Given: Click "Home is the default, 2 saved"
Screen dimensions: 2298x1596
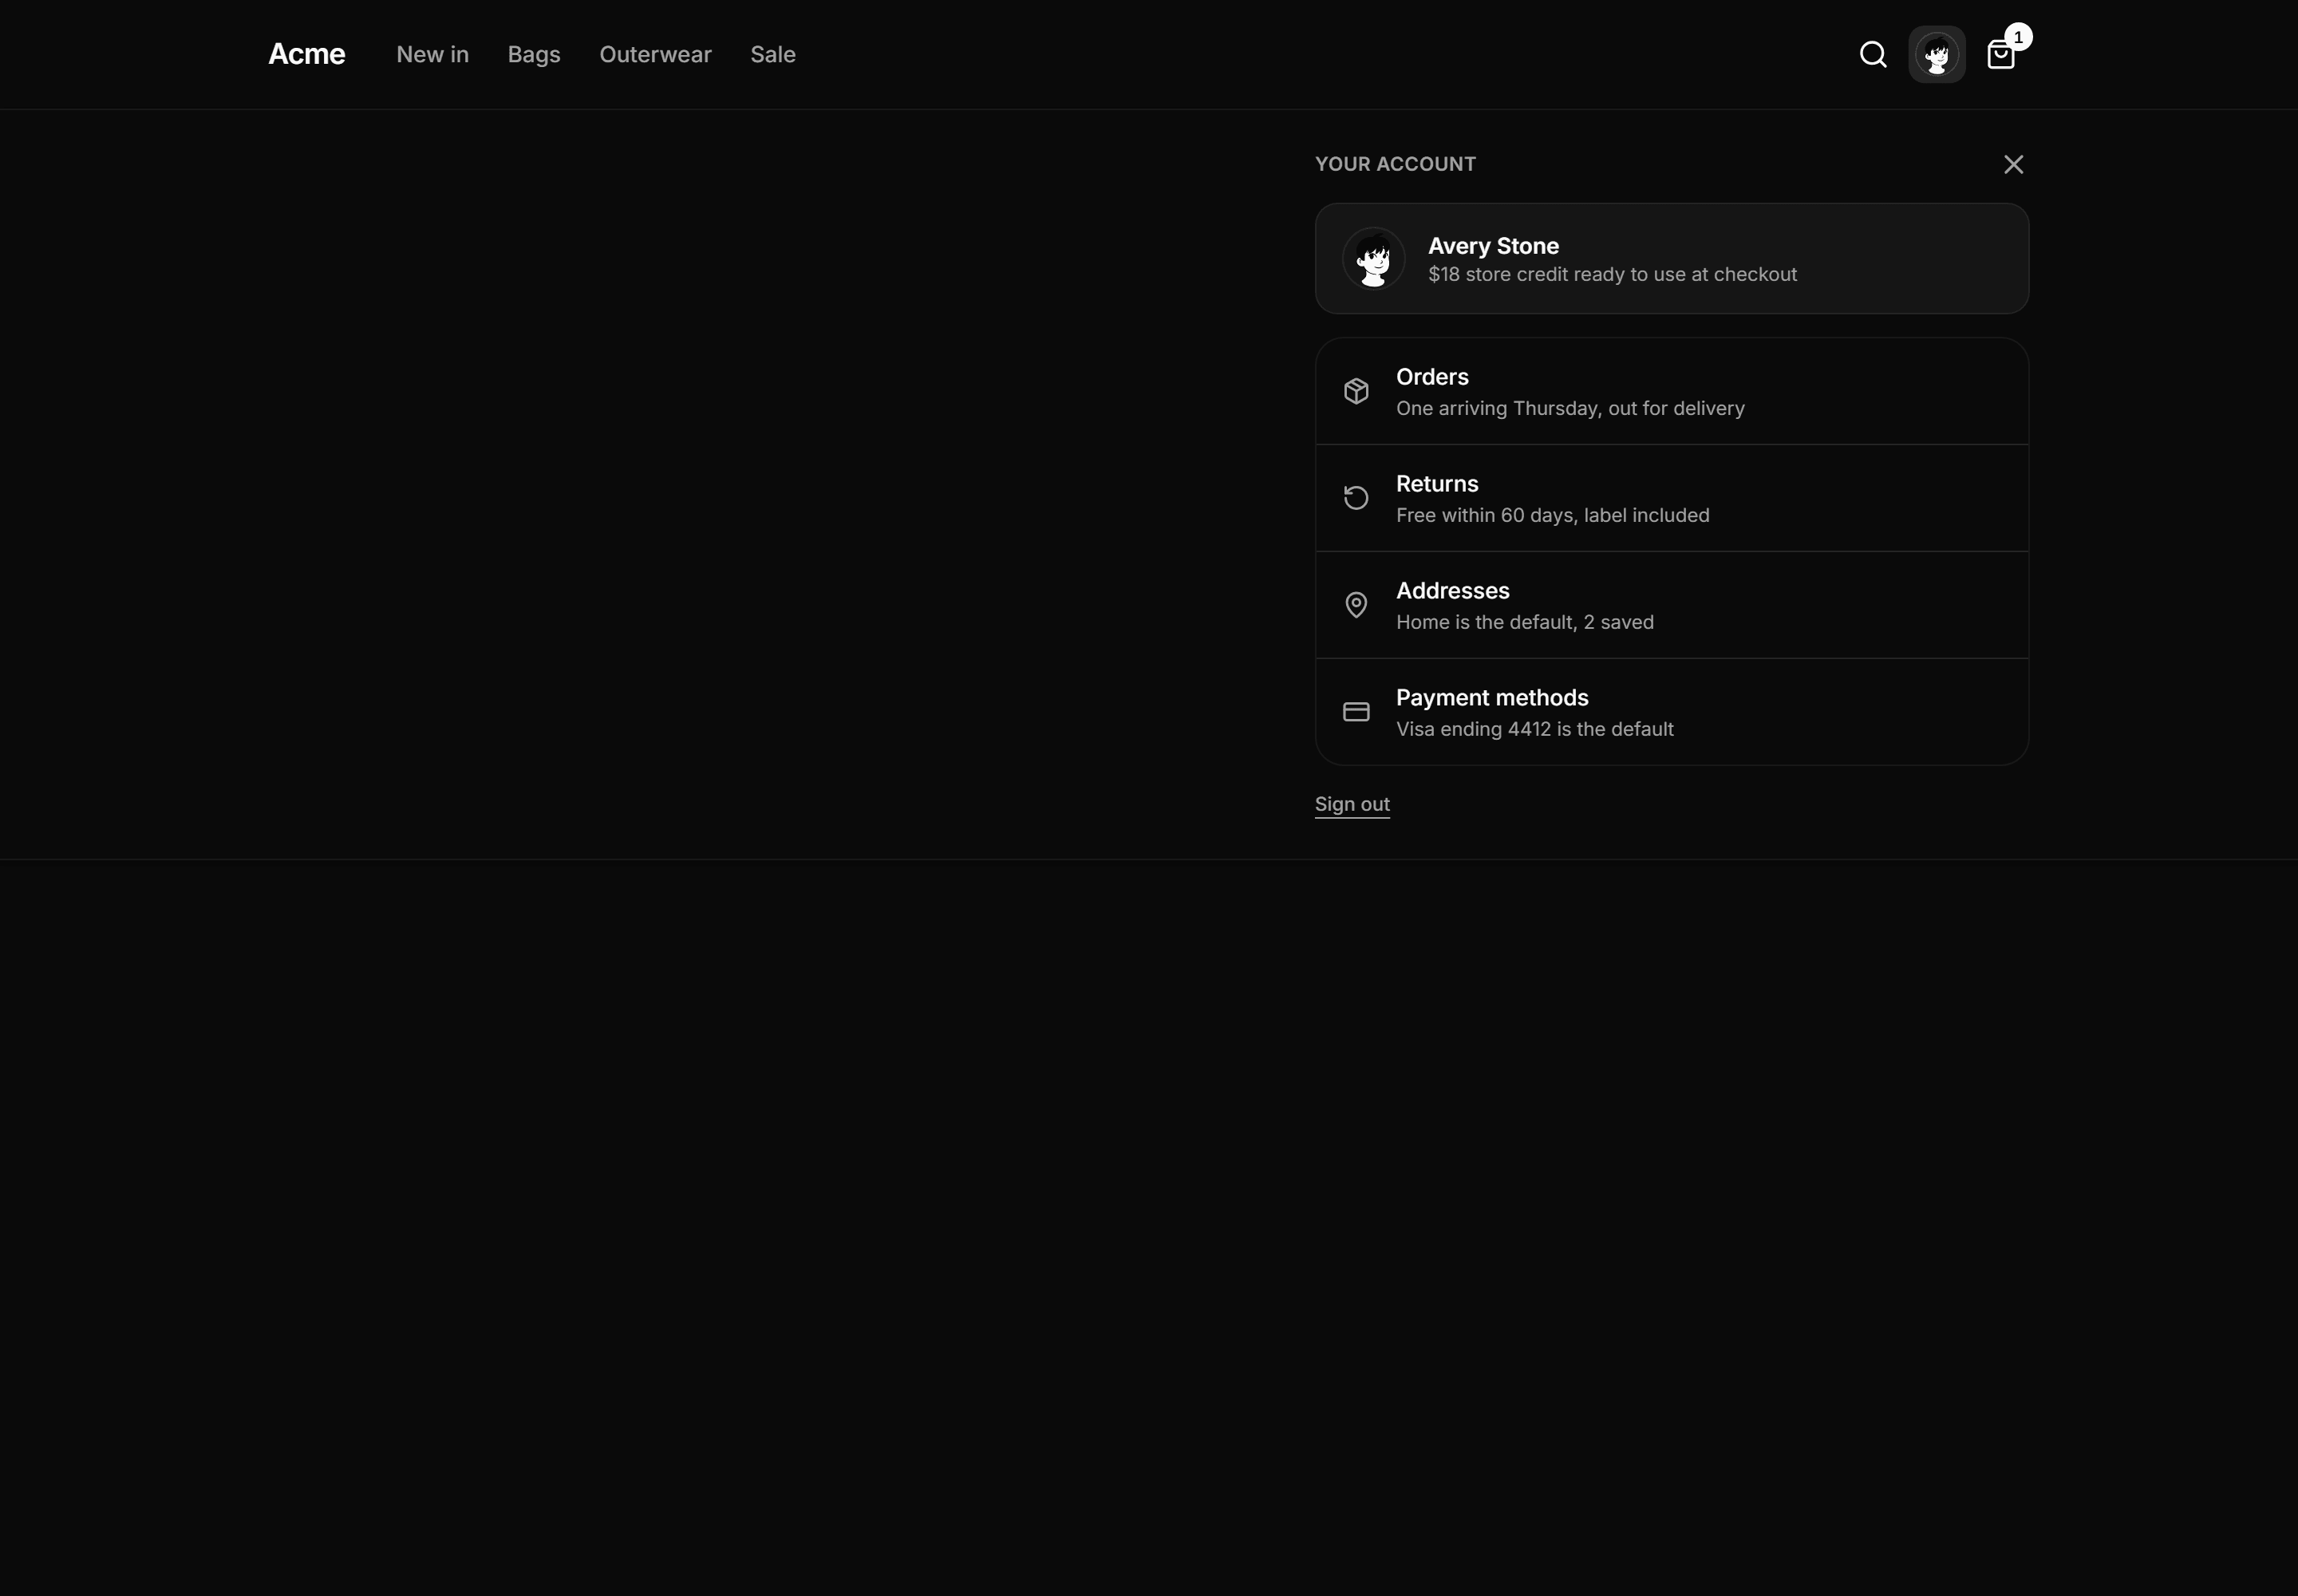Looking at the screenshot, I should (x=1525, y=622).
